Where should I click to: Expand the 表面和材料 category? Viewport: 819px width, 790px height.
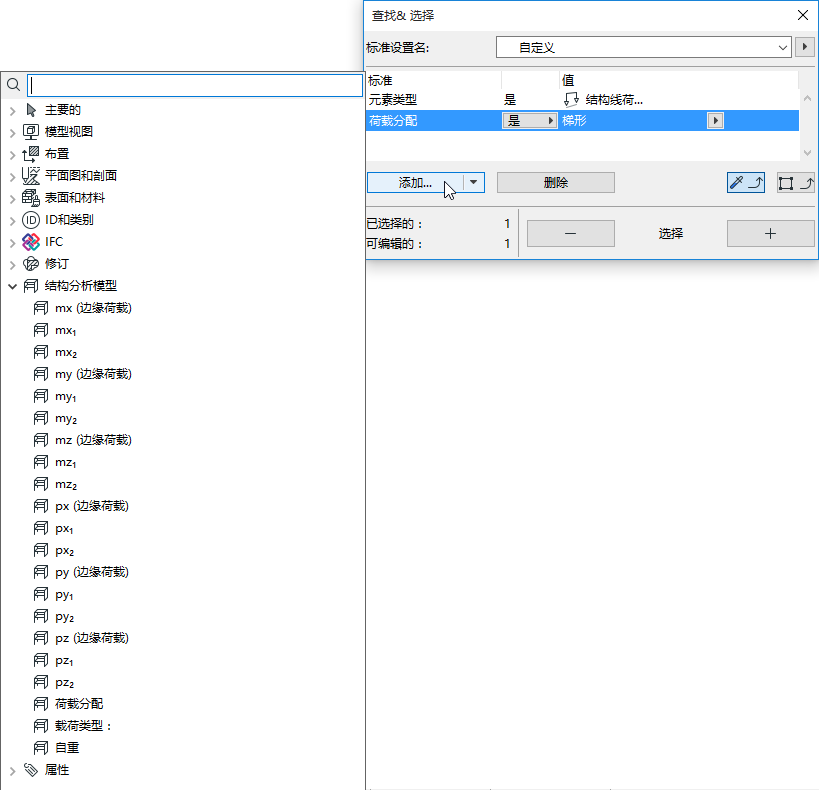click(13, 198)
